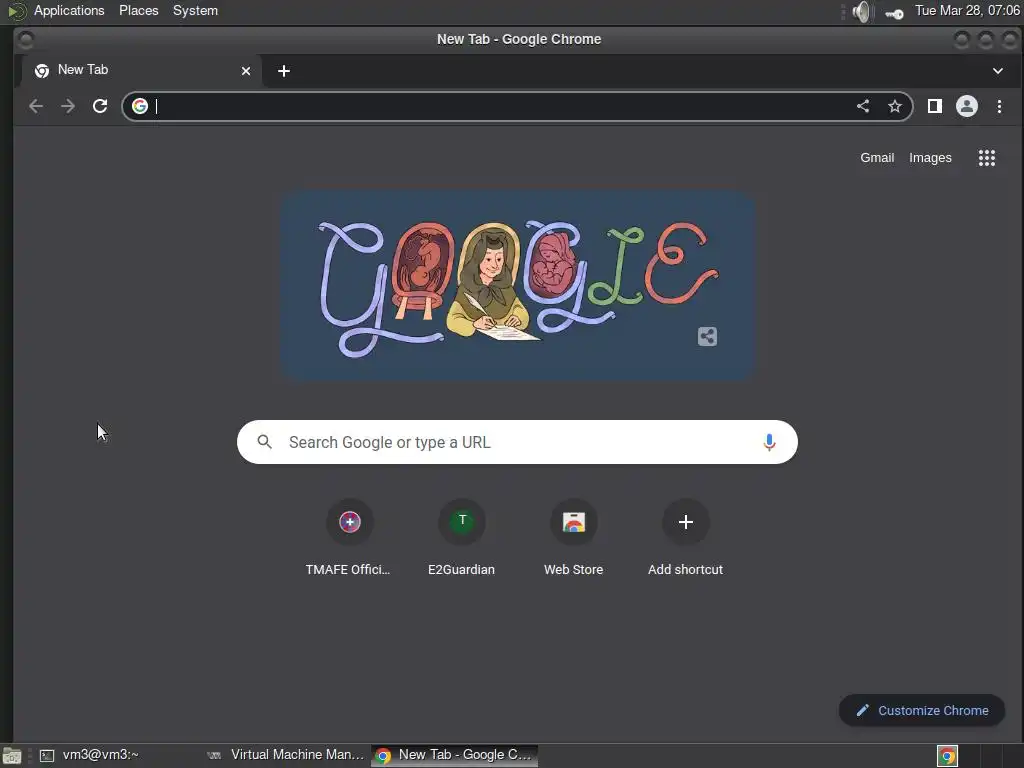This screenshot has height=768, width=1024.
Task: Share this page from the address bar
Action: click(x=863, y=106)
